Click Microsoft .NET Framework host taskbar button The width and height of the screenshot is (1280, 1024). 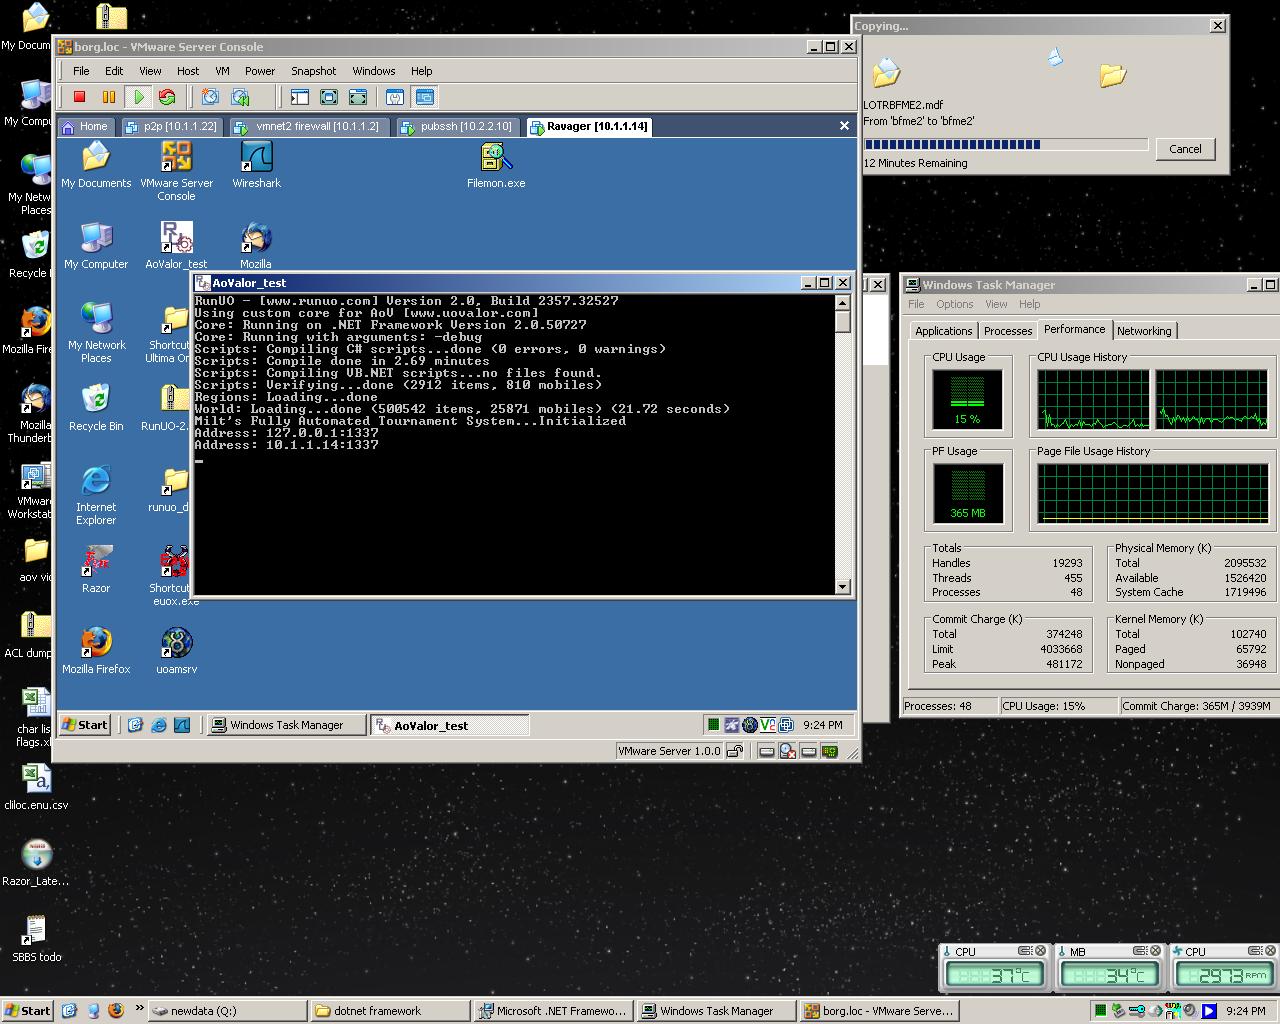point(554,1010)
